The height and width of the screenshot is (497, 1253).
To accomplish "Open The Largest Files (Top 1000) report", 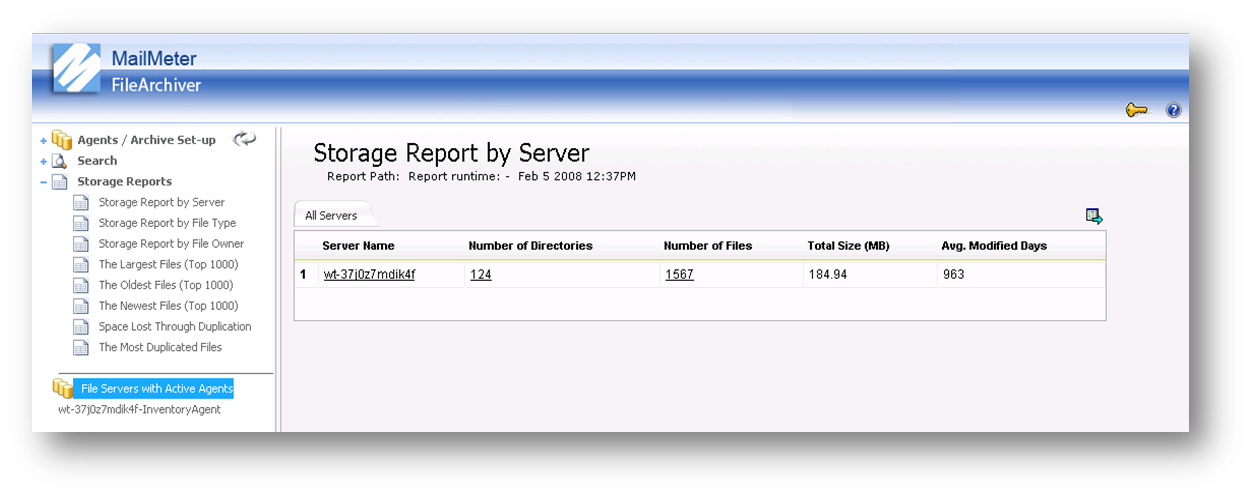I will point(168,265).
